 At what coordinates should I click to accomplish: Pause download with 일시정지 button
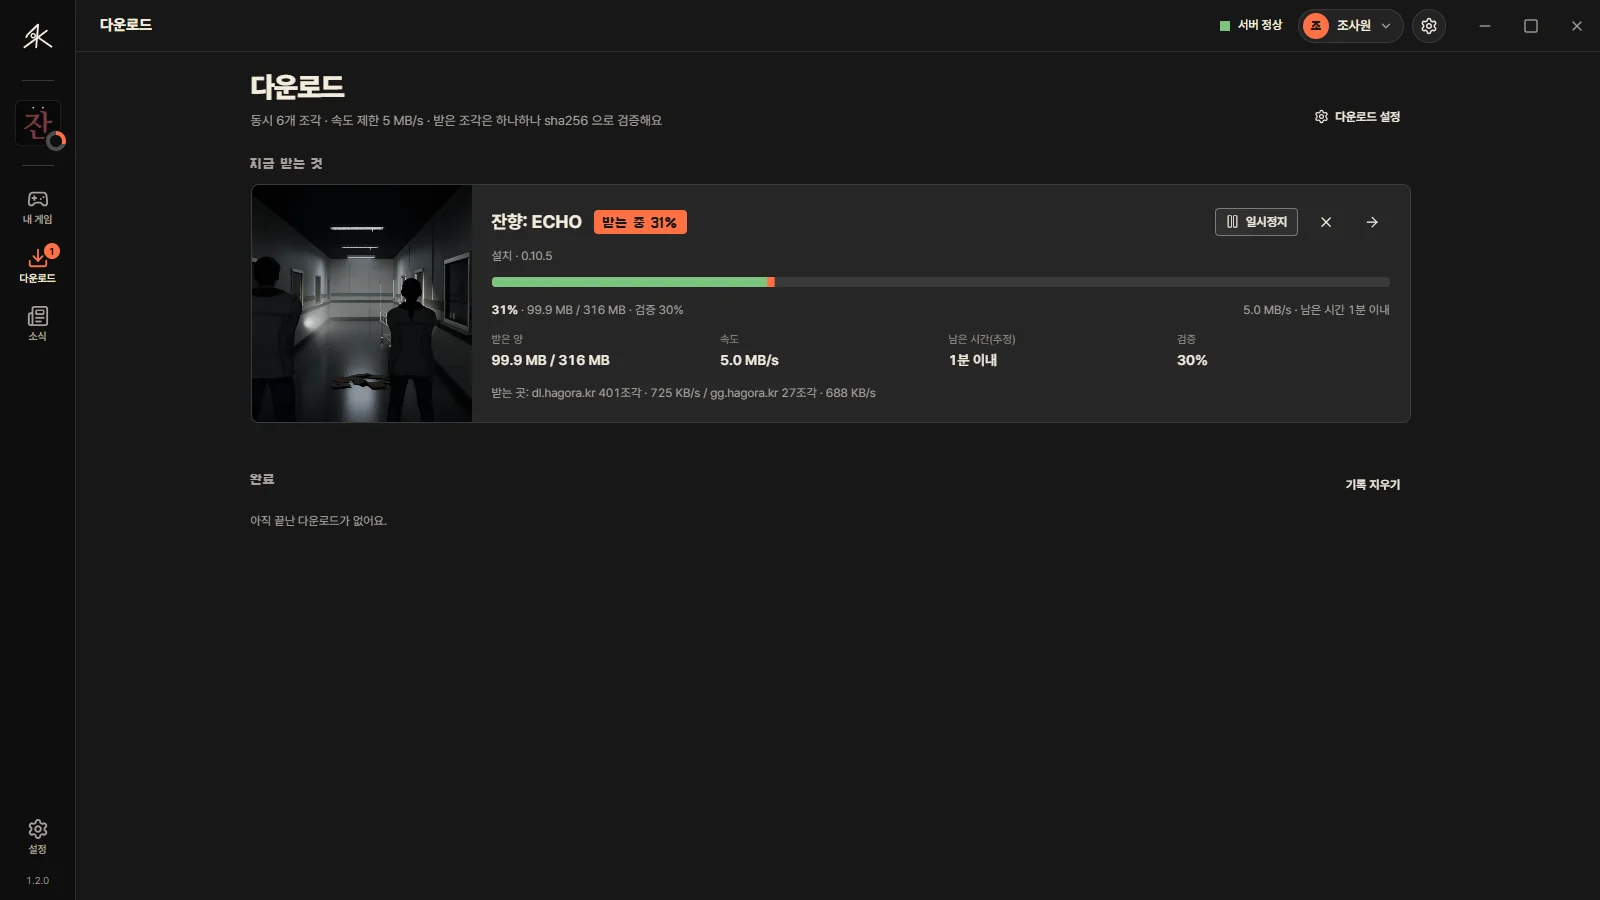tap(1256, 222)
